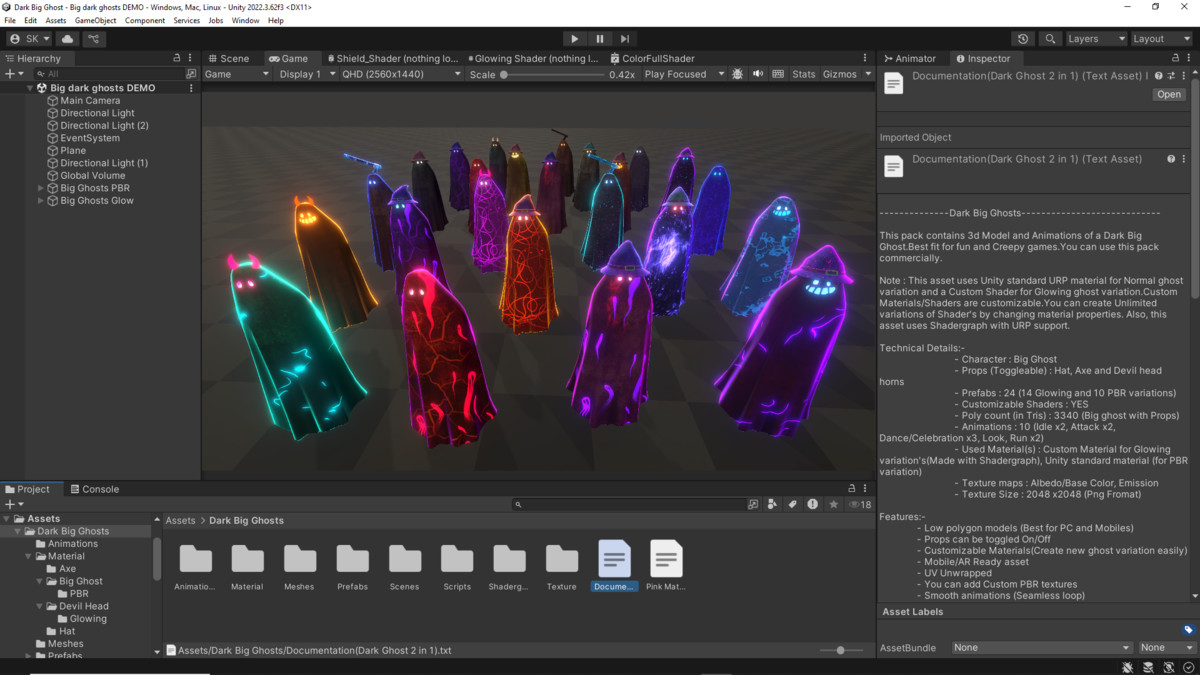Expand the Big Ghosts PBR hierarchy item
Screen dimensions: 1200x675
[x=40, y=187]
